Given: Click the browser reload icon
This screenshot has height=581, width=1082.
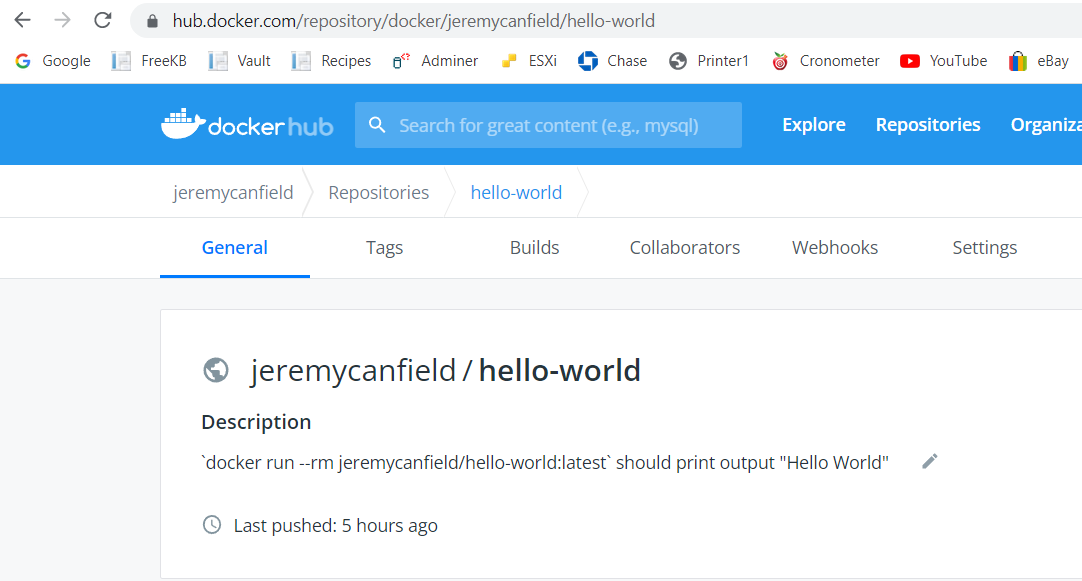Looking at the screenshot, I should tap(103, 21).
